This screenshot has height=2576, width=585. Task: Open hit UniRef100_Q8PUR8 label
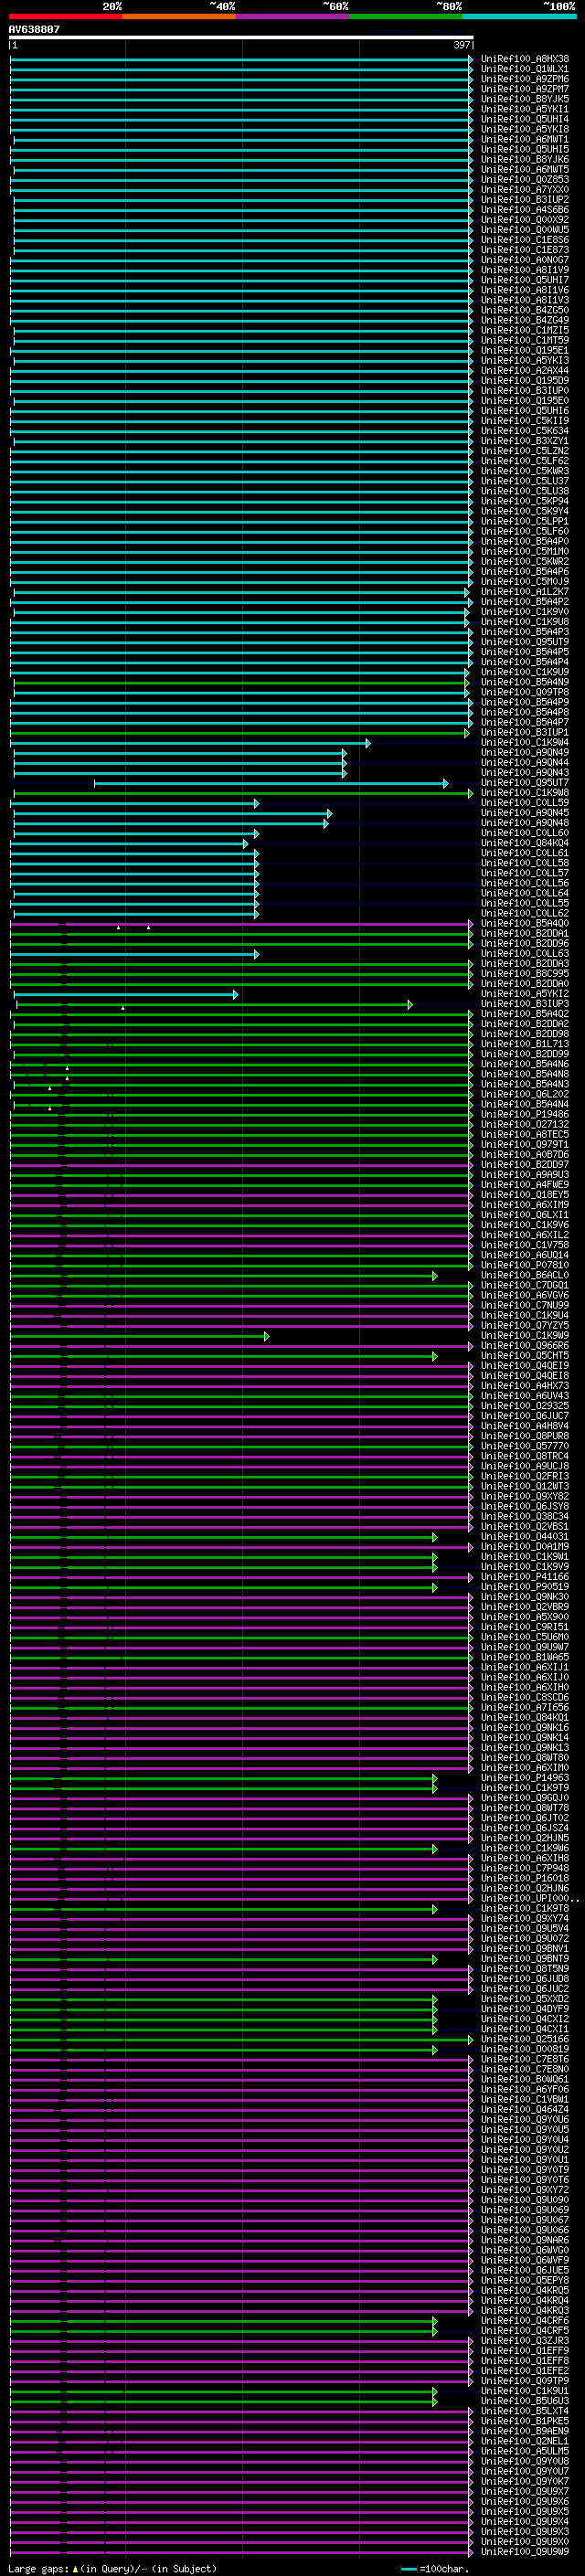tap(525, 1437)
